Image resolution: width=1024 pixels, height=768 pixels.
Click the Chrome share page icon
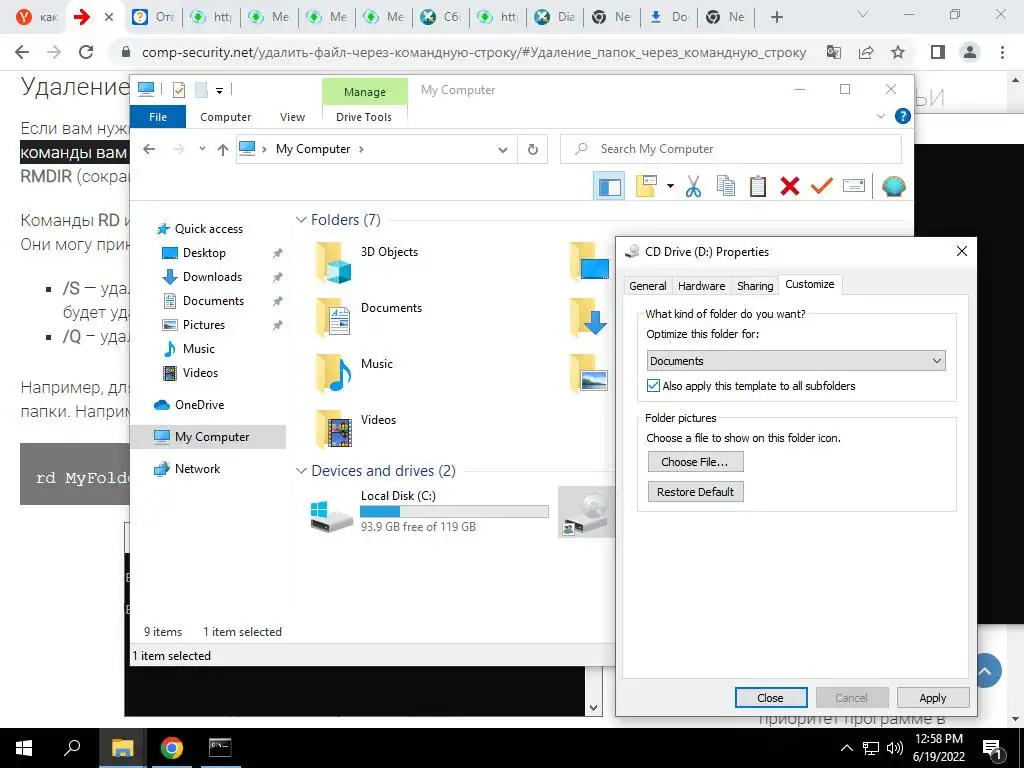[x=866, y=52]
